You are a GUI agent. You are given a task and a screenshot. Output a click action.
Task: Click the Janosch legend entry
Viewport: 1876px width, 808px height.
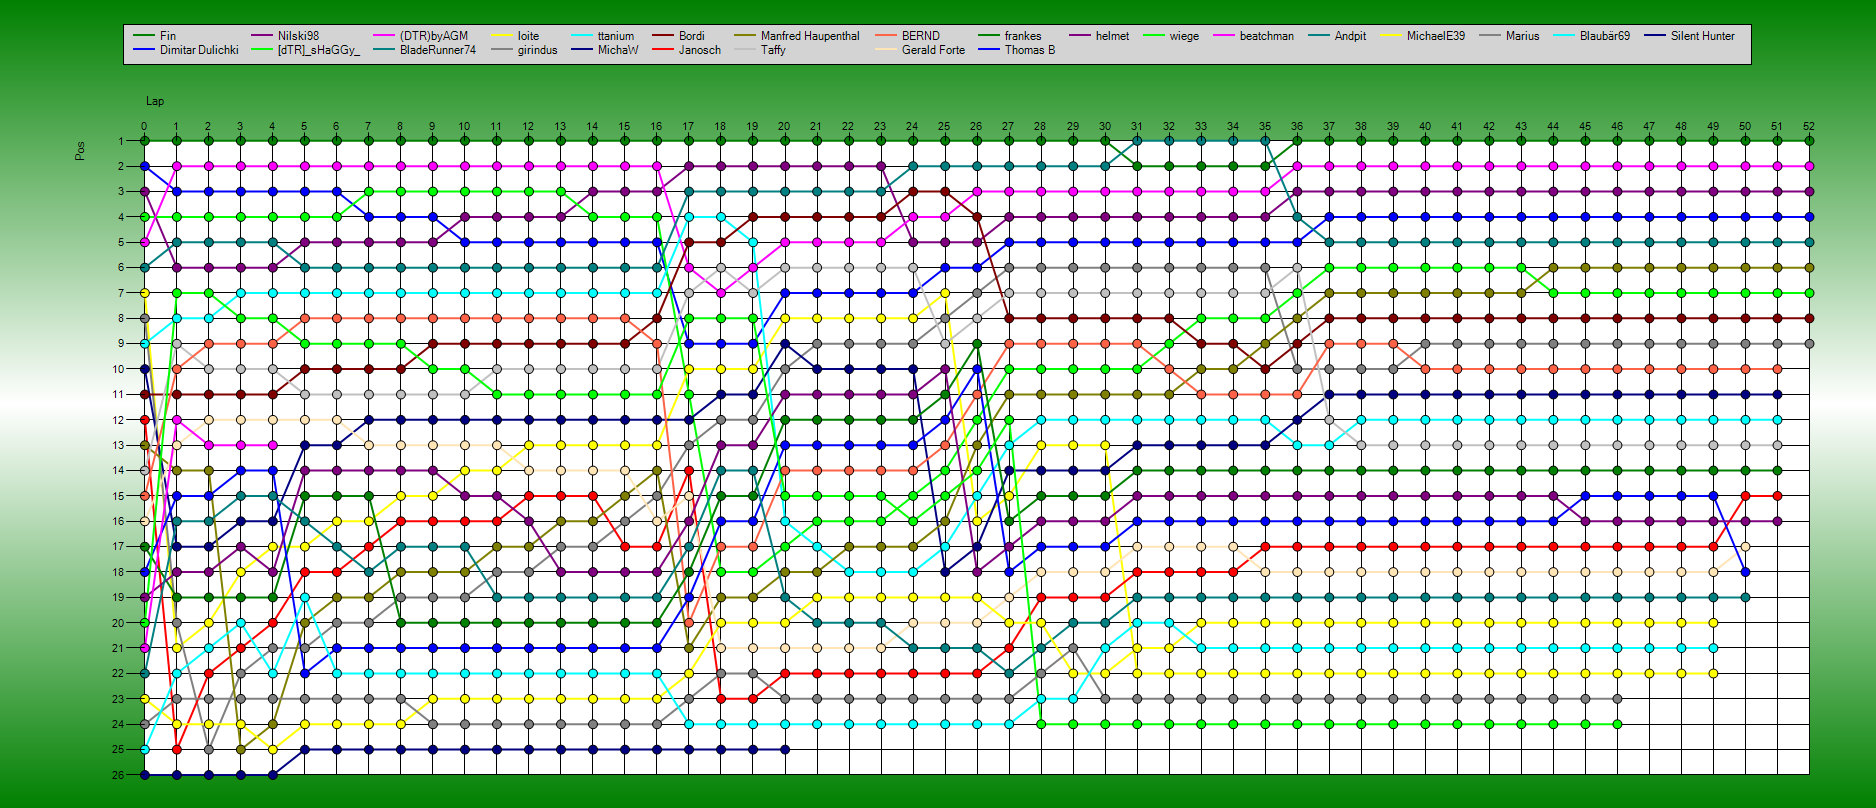[x=700, y=50]
